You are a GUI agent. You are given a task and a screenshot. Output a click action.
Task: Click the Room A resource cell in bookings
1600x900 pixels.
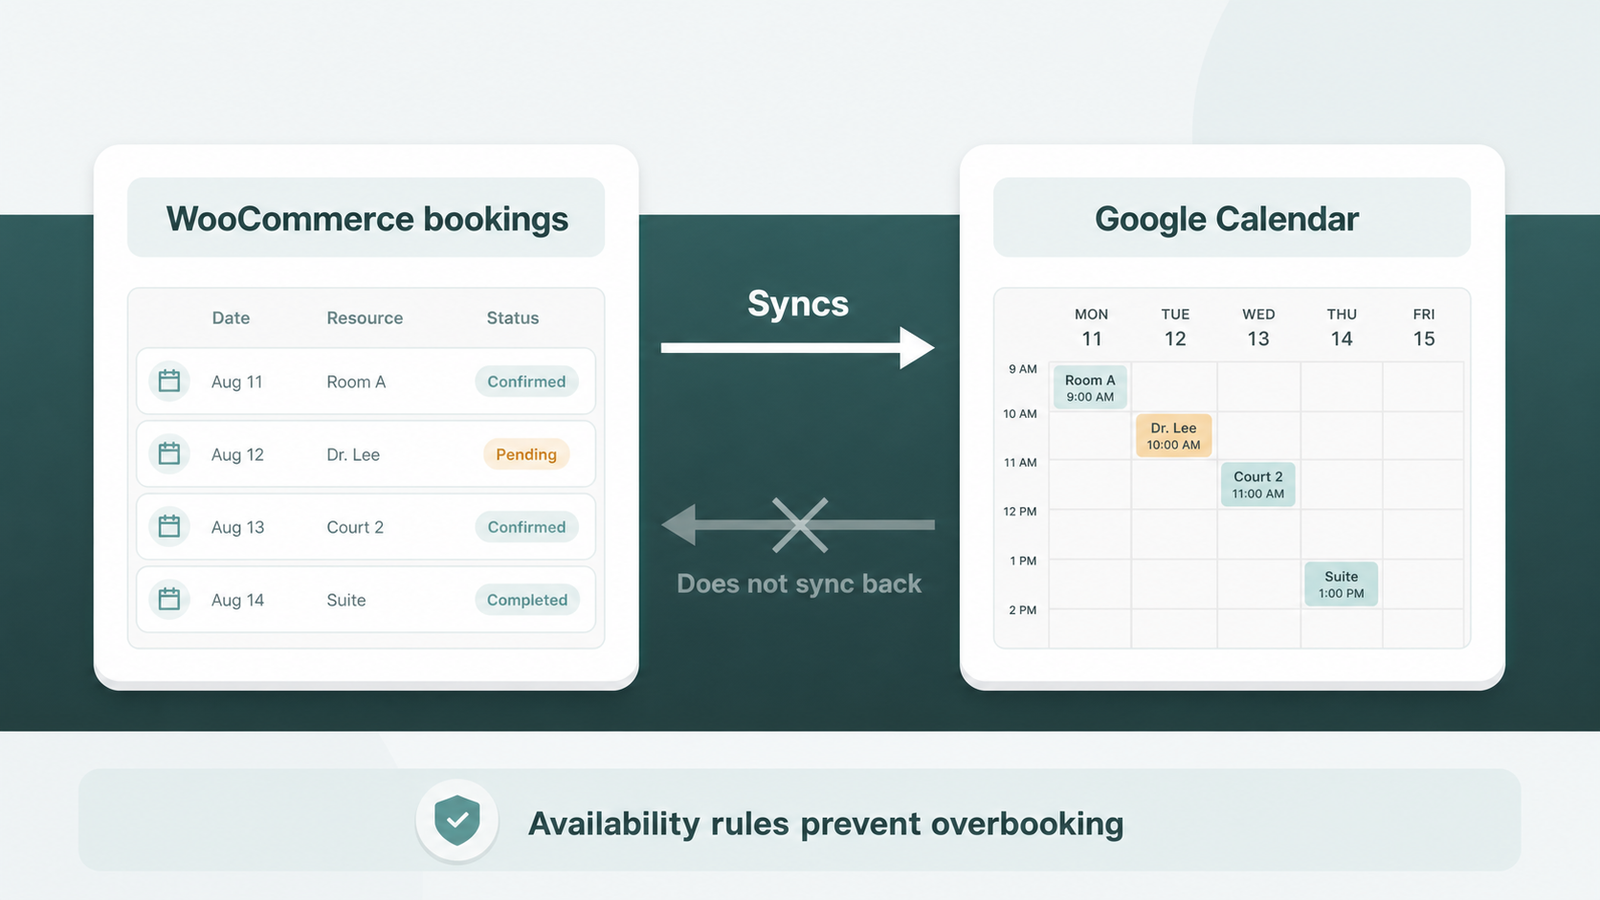(356, 382)
